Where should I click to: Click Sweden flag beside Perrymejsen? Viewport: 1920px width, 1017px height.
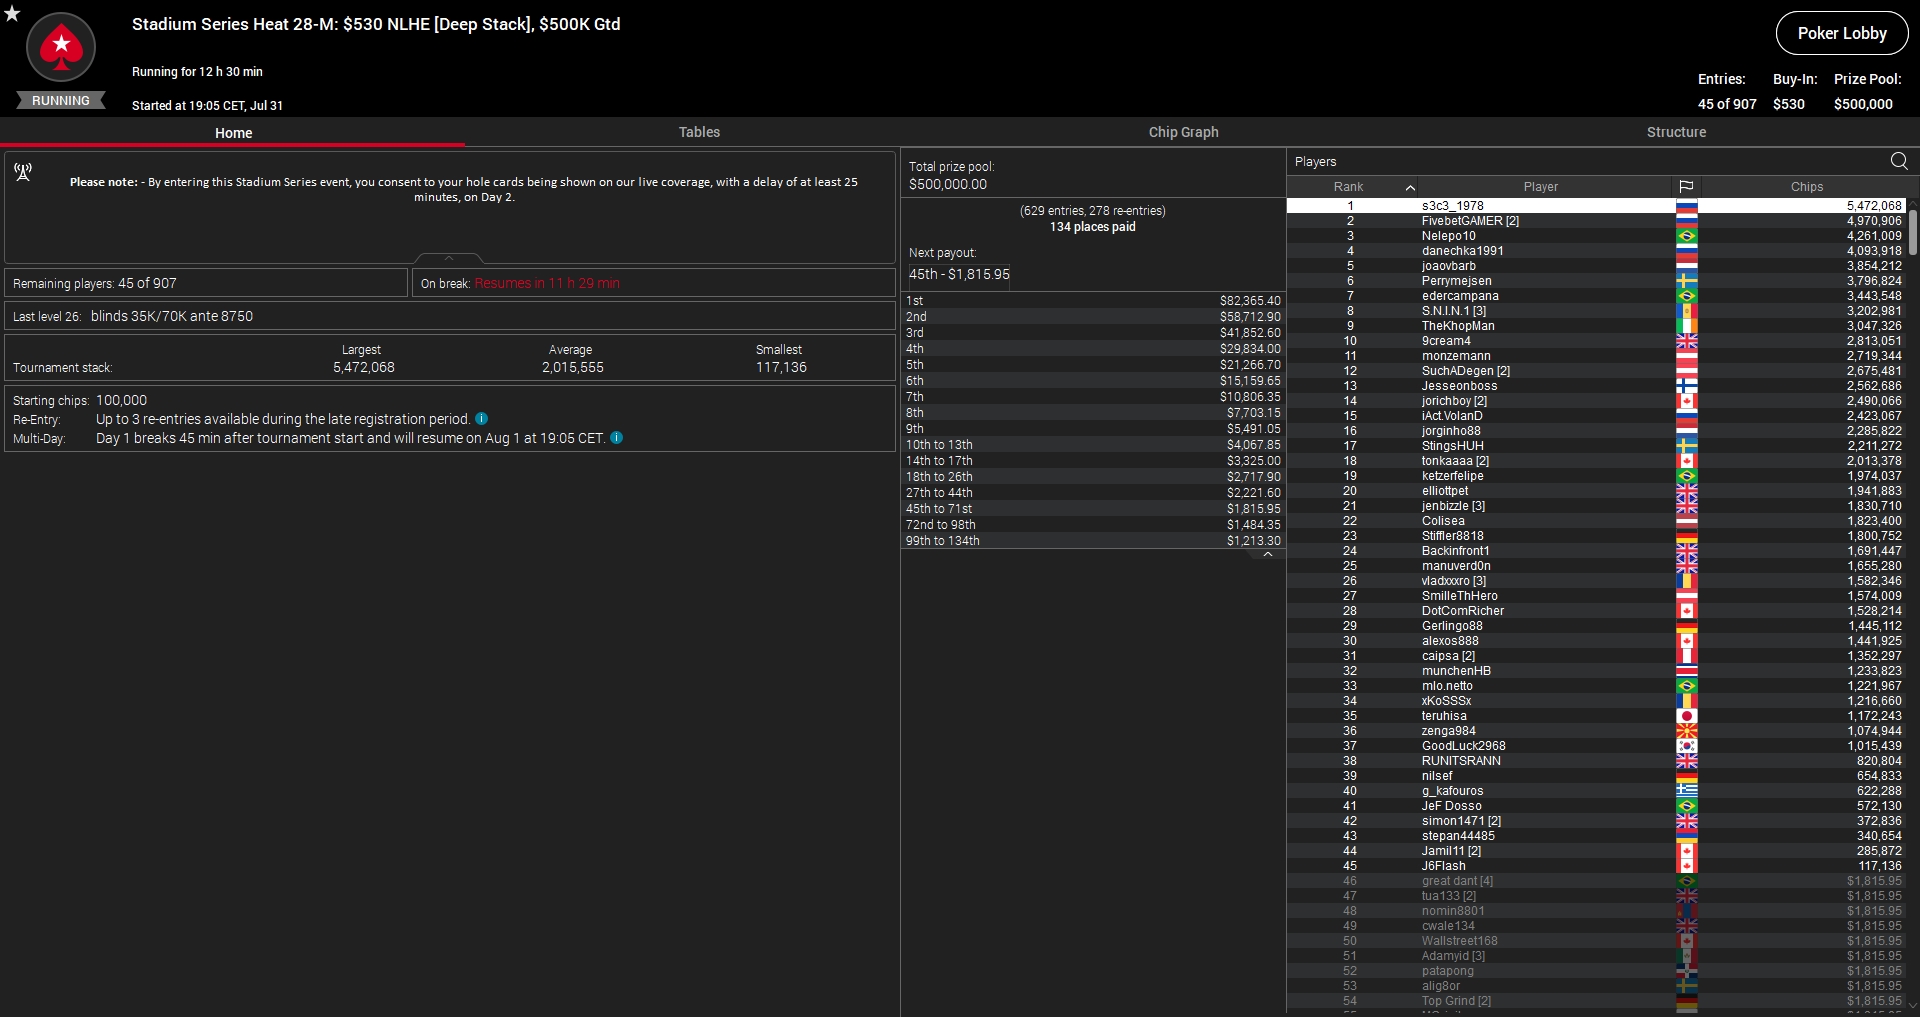1687,281
